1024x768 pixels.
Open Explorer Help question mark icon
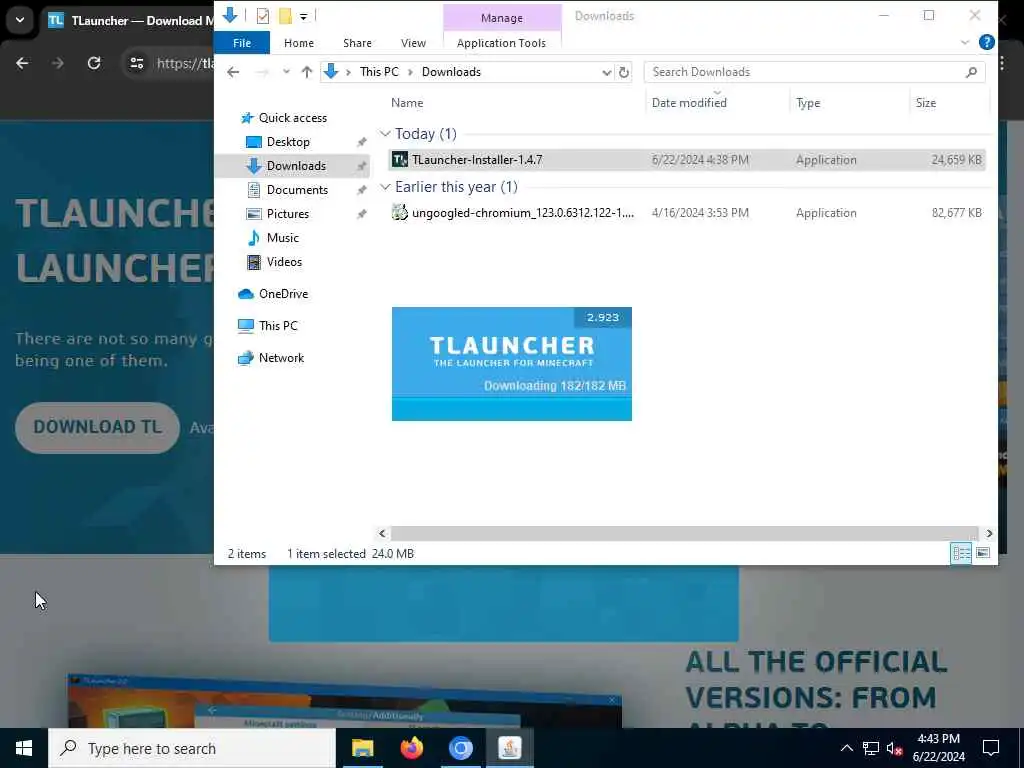point(986,42)
